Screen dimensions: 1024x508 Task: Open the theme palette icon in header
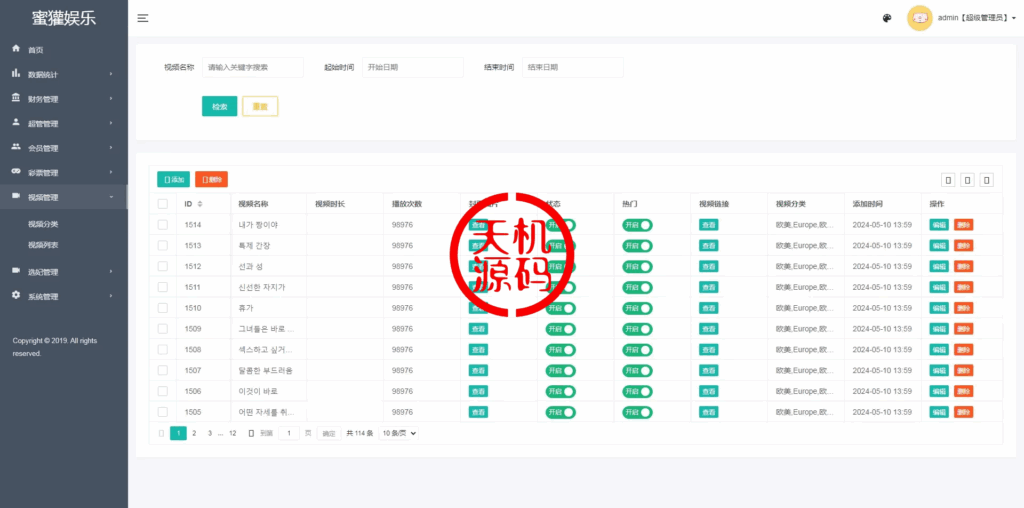pyautogui.click(x=886, y=18)
